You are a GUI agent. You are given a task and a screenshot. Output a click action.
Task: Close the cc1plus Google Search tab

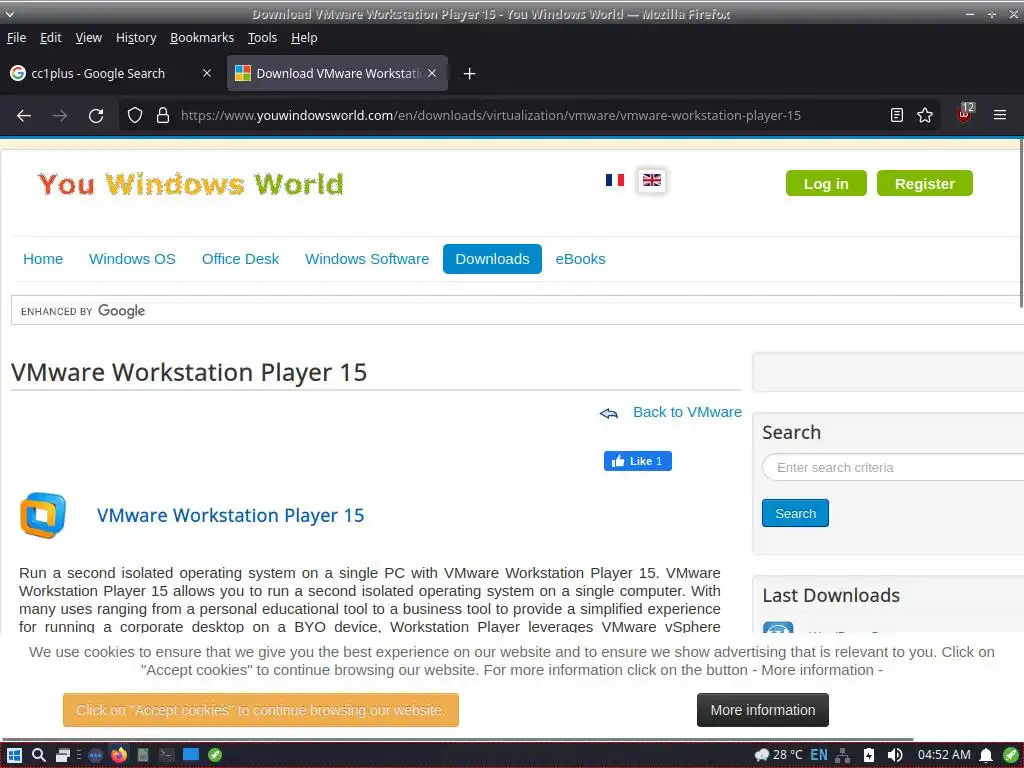click(x=207, y=73)
